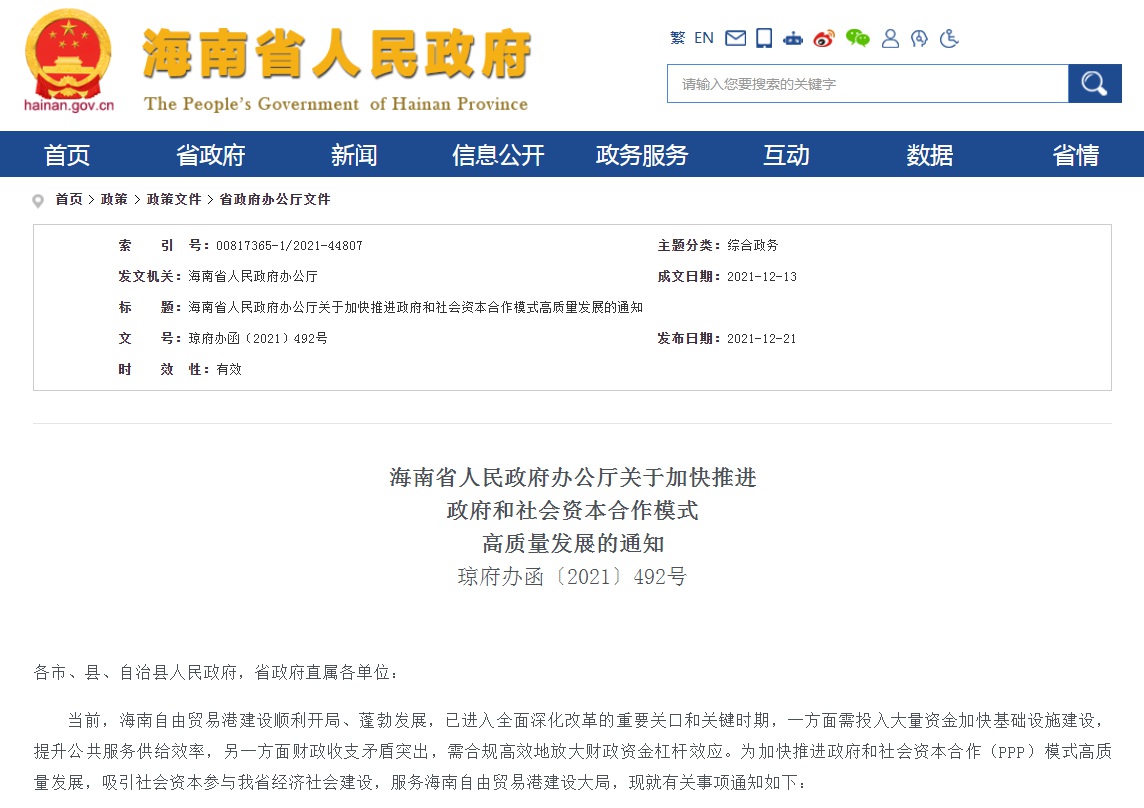The image size is (1144, 808).
Task: Click the elderly-care mode head icon
Action: tap(919, 38)
